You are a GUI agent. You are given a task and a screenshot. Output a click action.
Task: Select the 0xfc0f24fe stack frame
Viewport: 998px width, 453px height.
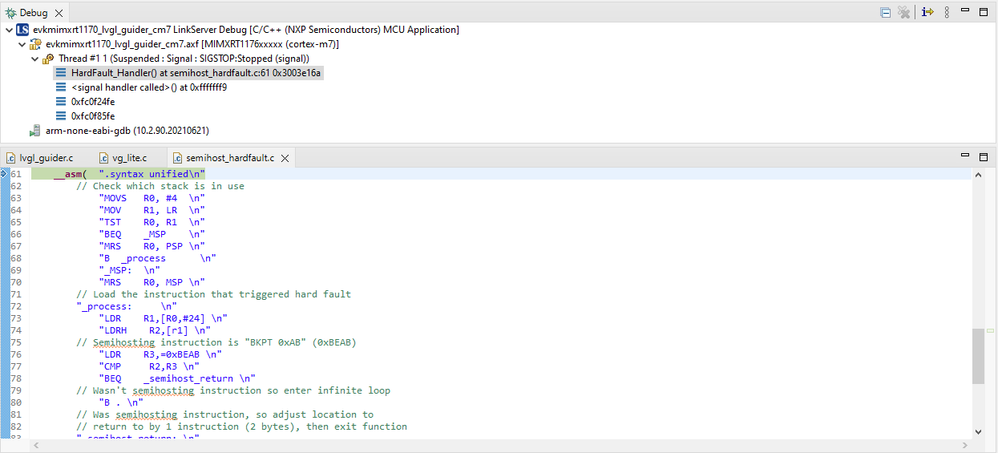[93, 102]
